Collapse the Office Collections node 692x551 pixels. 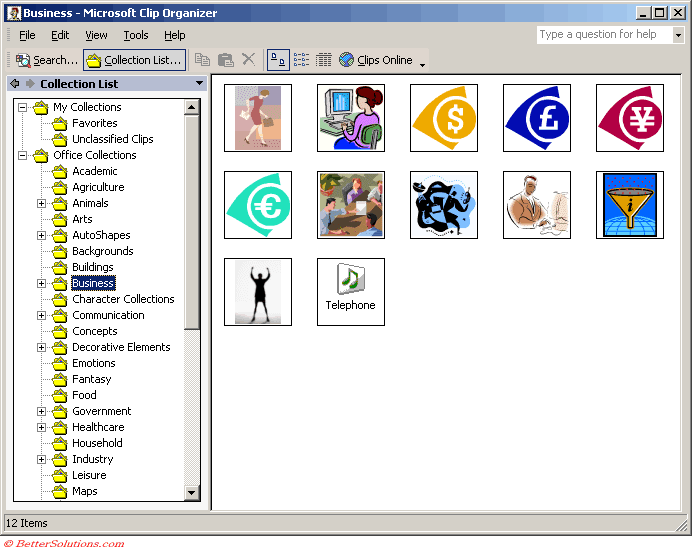tap(22, 155)
